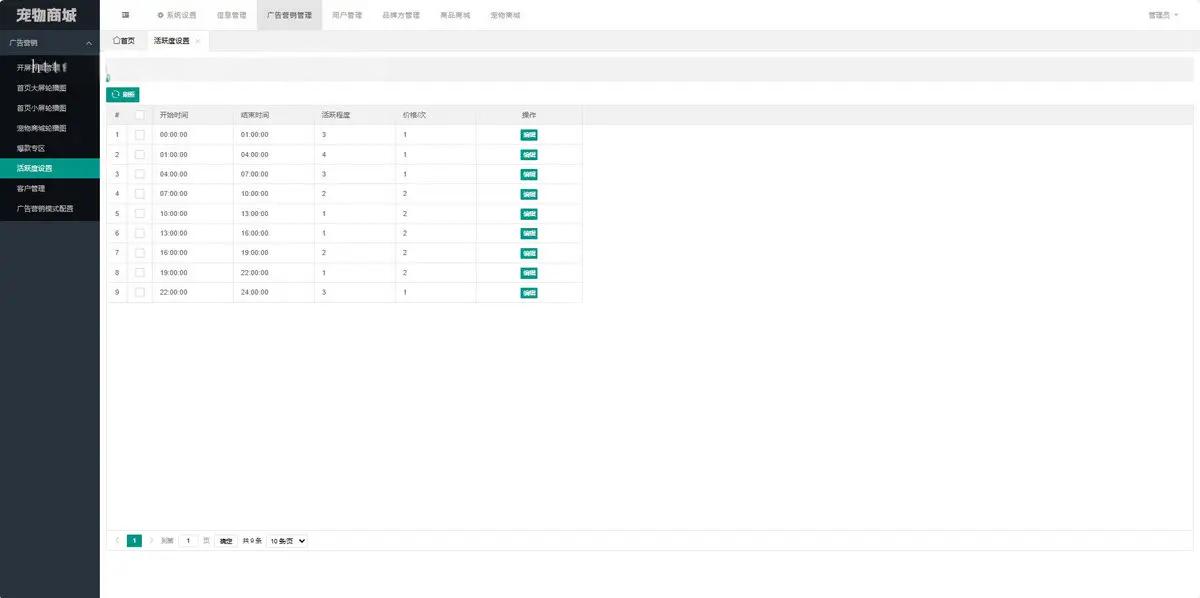Open the 用户管理 top menu

coord(346,15)
